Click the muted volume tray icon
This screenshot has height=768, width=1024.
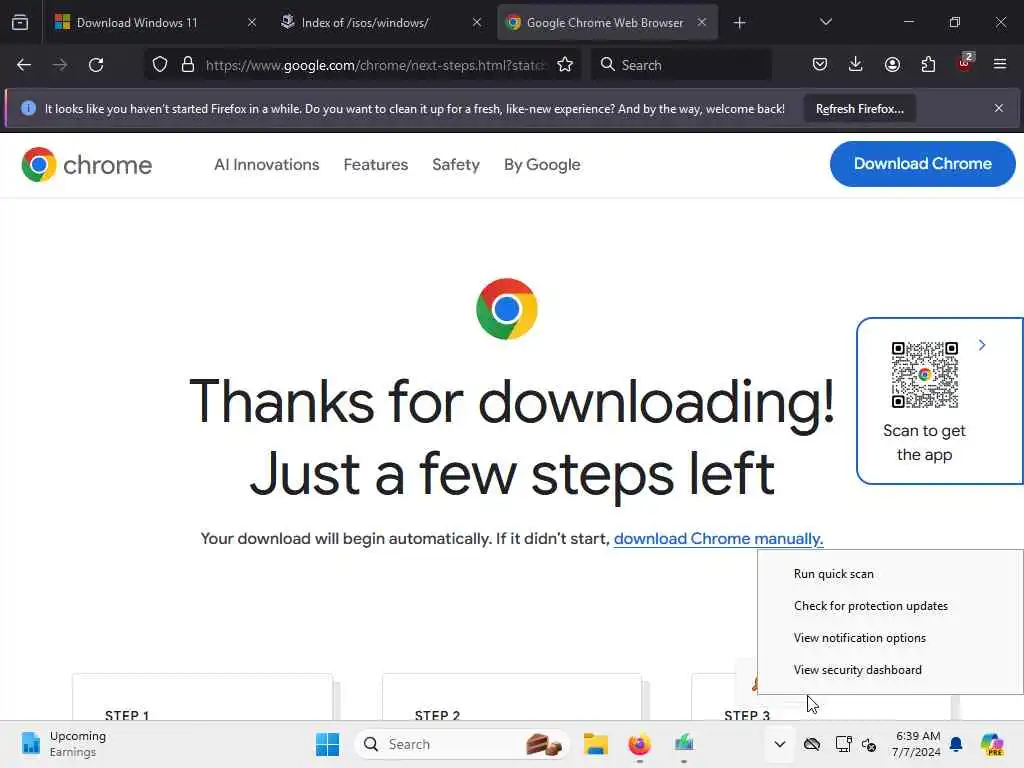click(869, 744)
